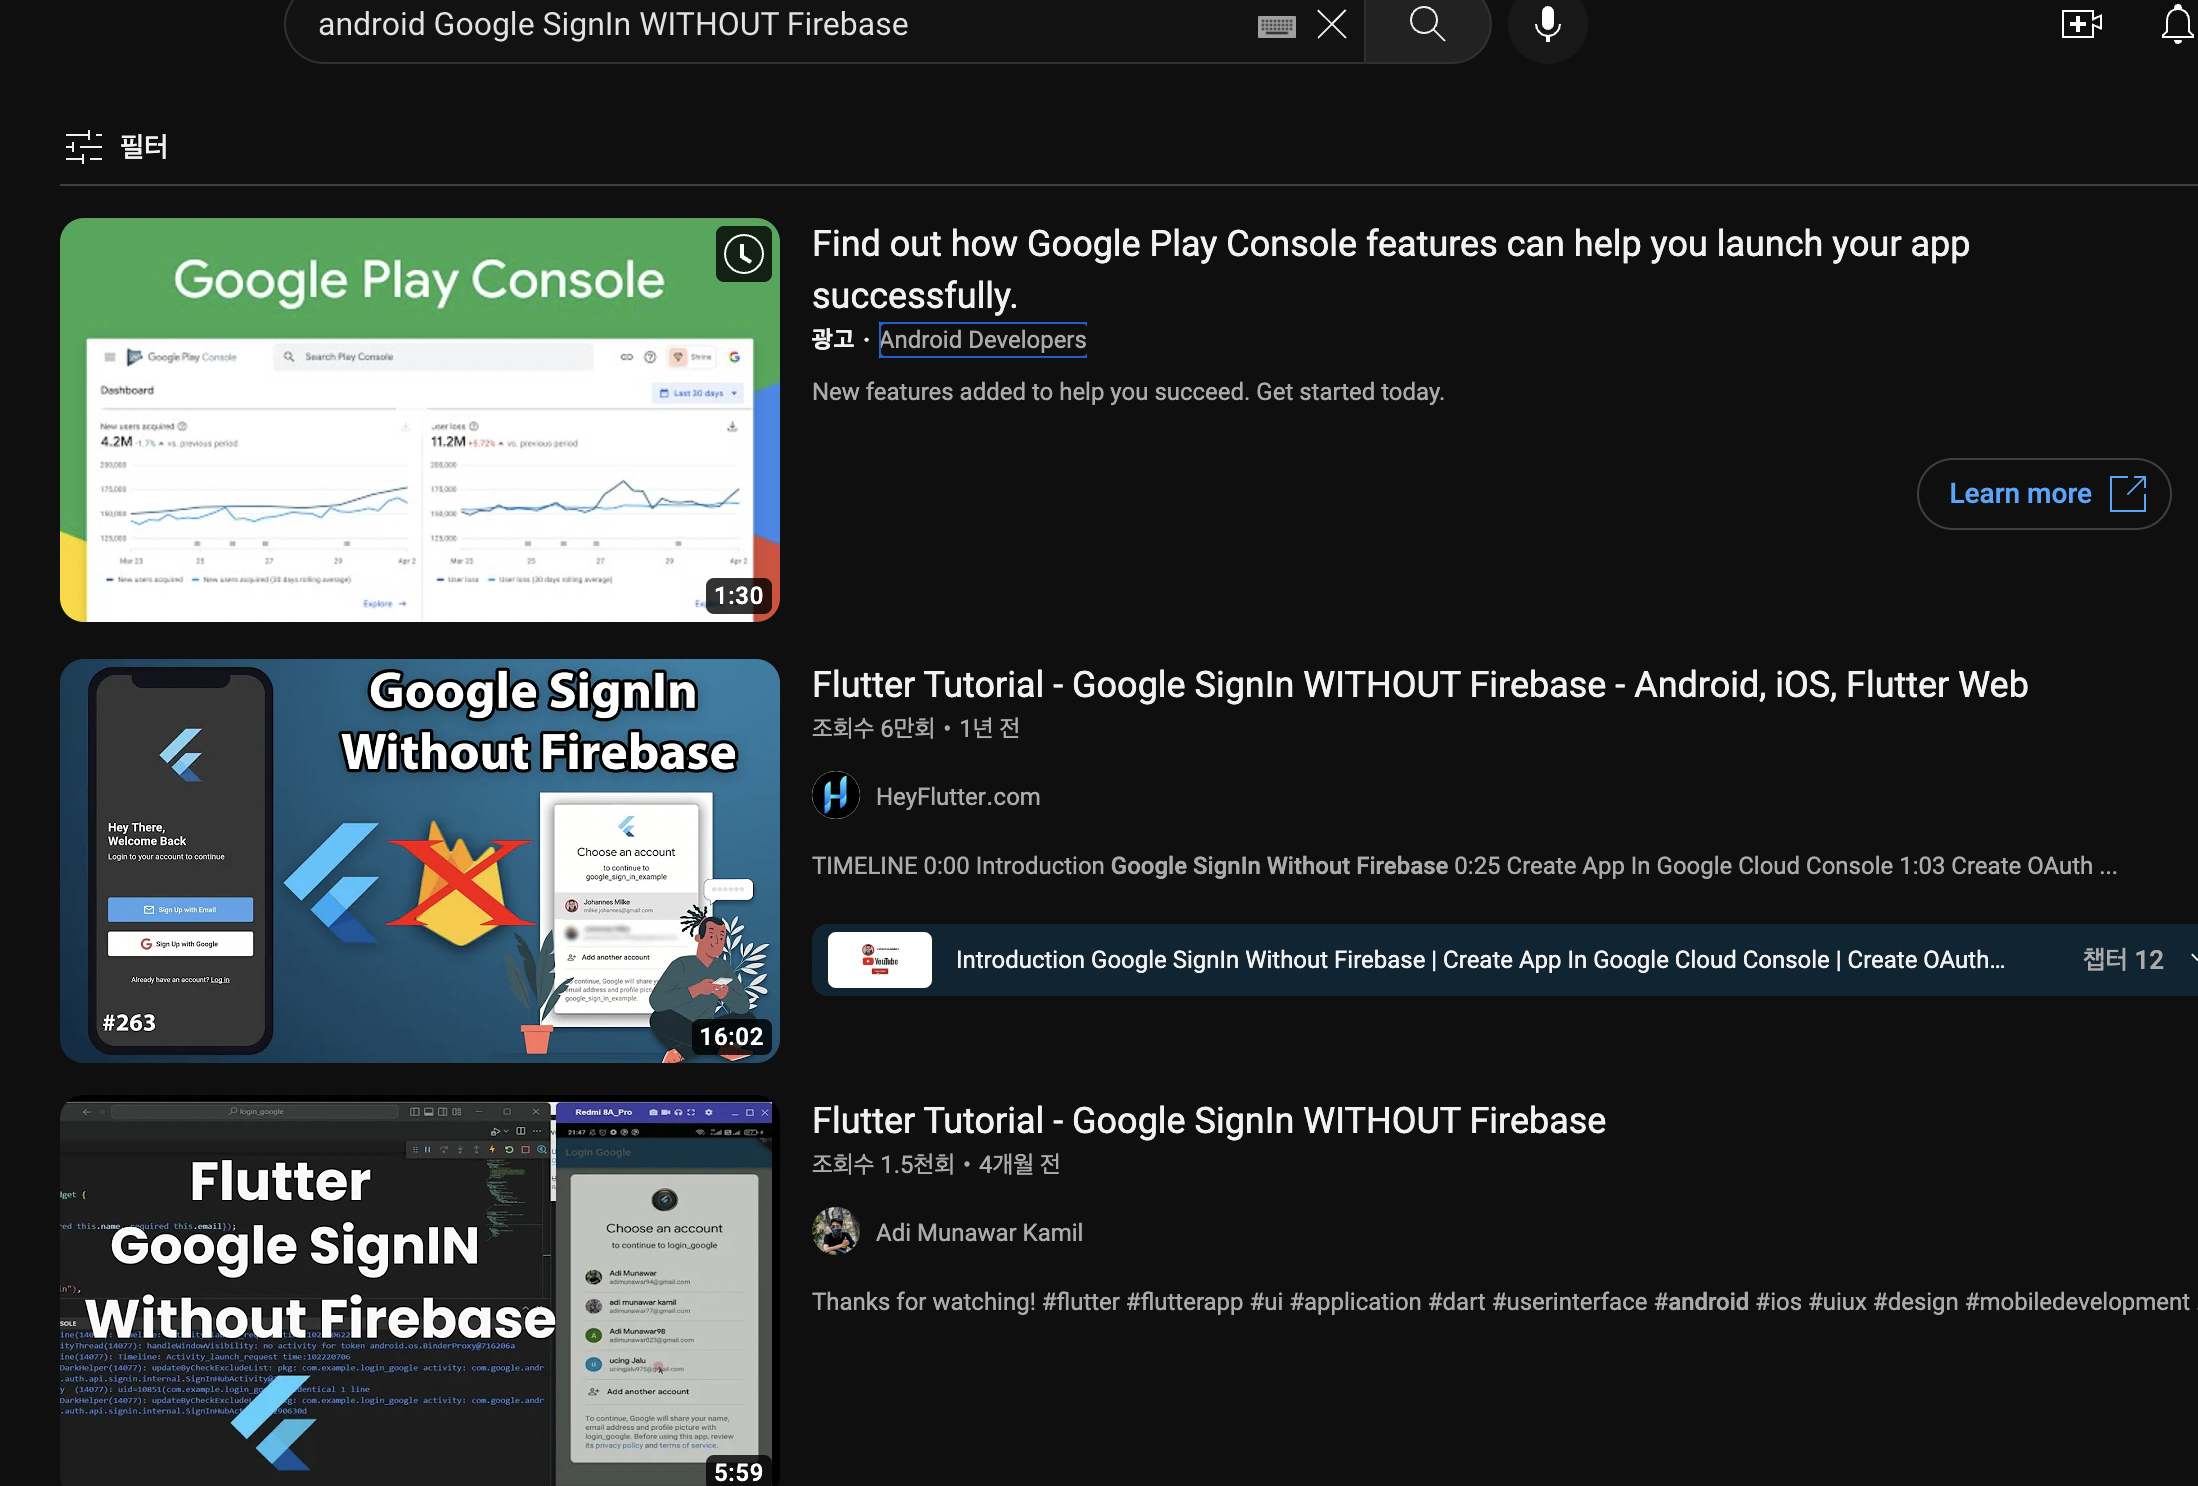
Task: Open the notifications bell
Action: tap(2177, 24)
